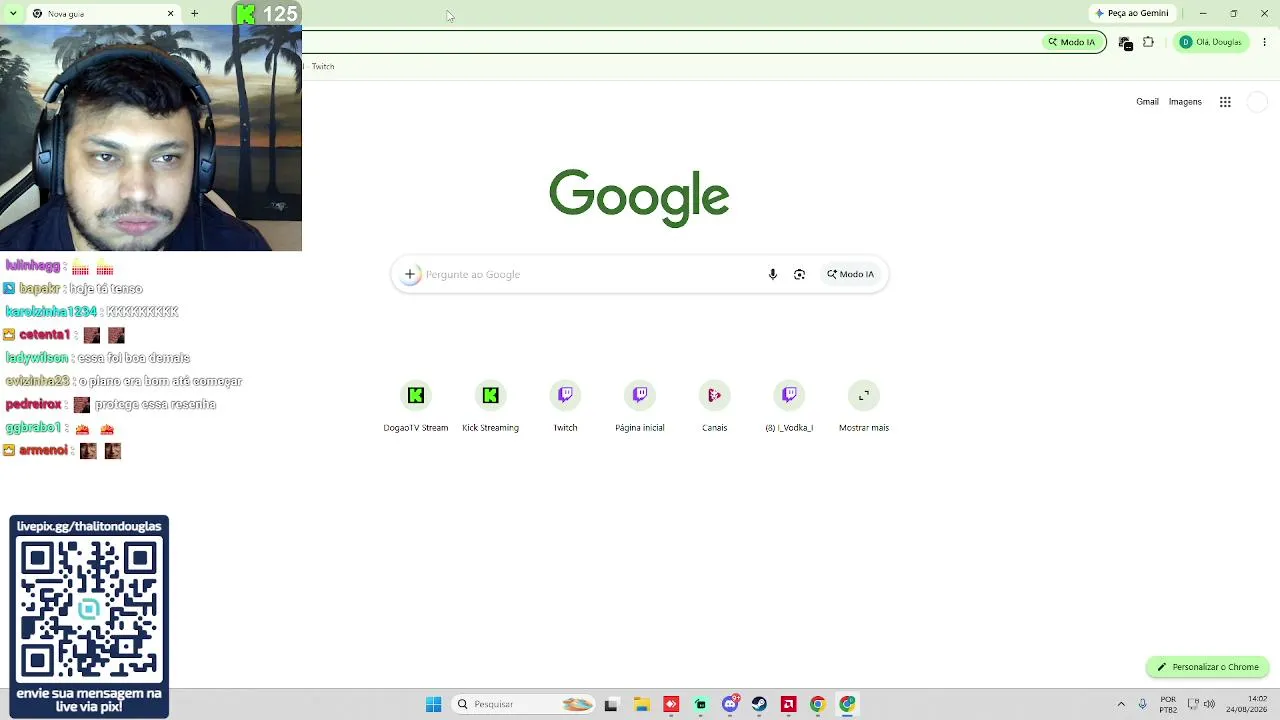The width and height of the screenshot is (1280, 720).
Task: Open the AMD software taskbar icon
Action: [x=788, y=704]
